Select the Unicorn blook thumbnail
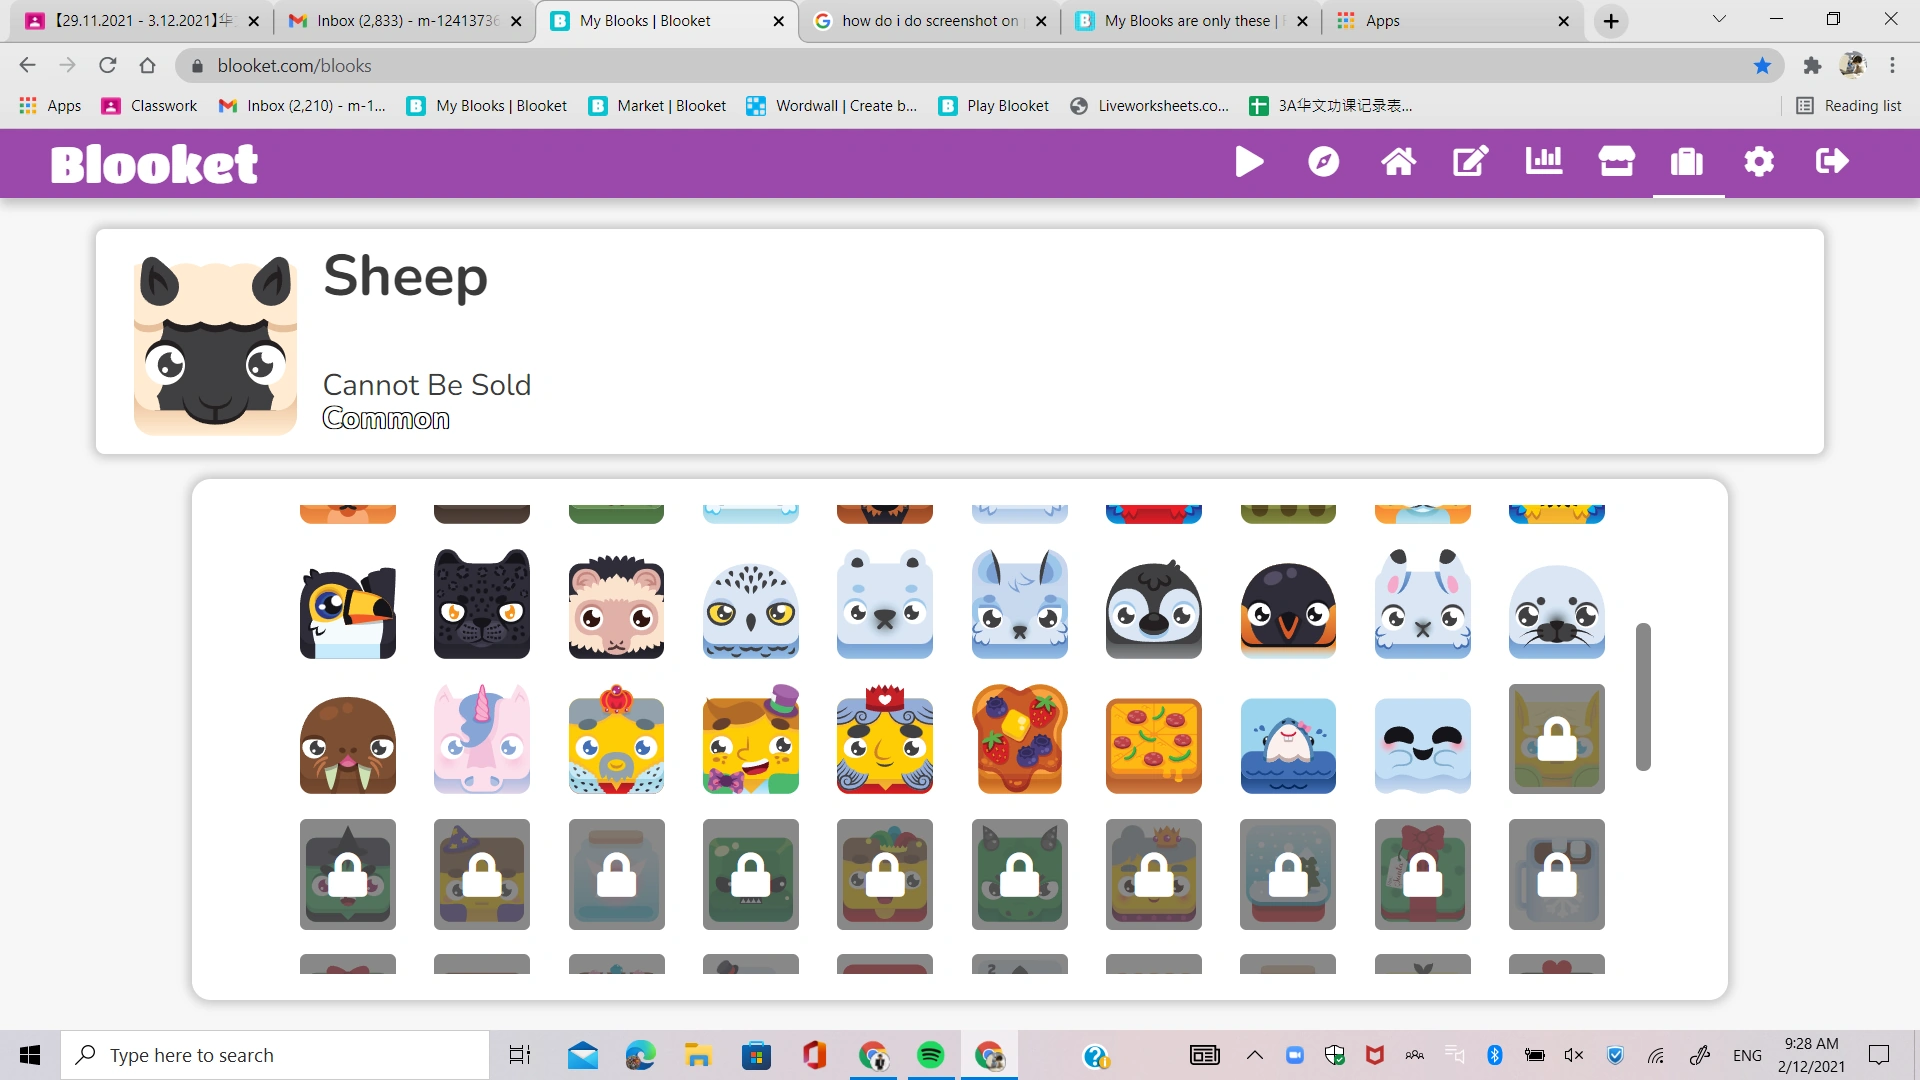The width and height of the screenshot is (1920, 1080). (481, 740)
